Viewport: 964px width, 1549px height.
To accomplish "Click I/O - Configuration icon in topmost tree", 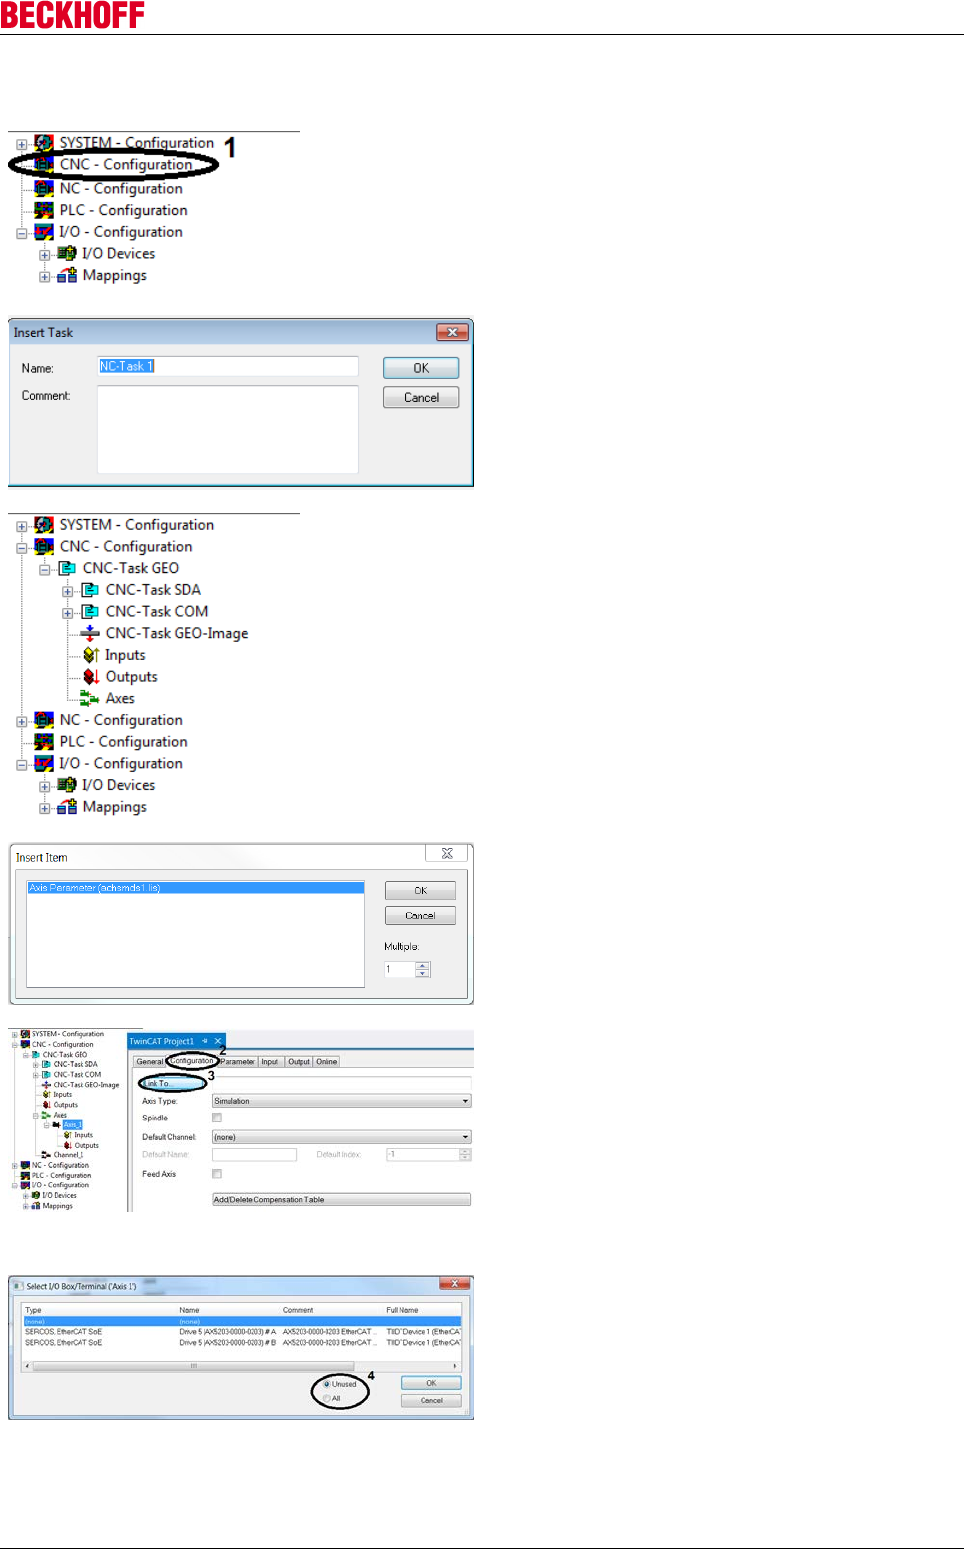I will click(x=44, y=232).
